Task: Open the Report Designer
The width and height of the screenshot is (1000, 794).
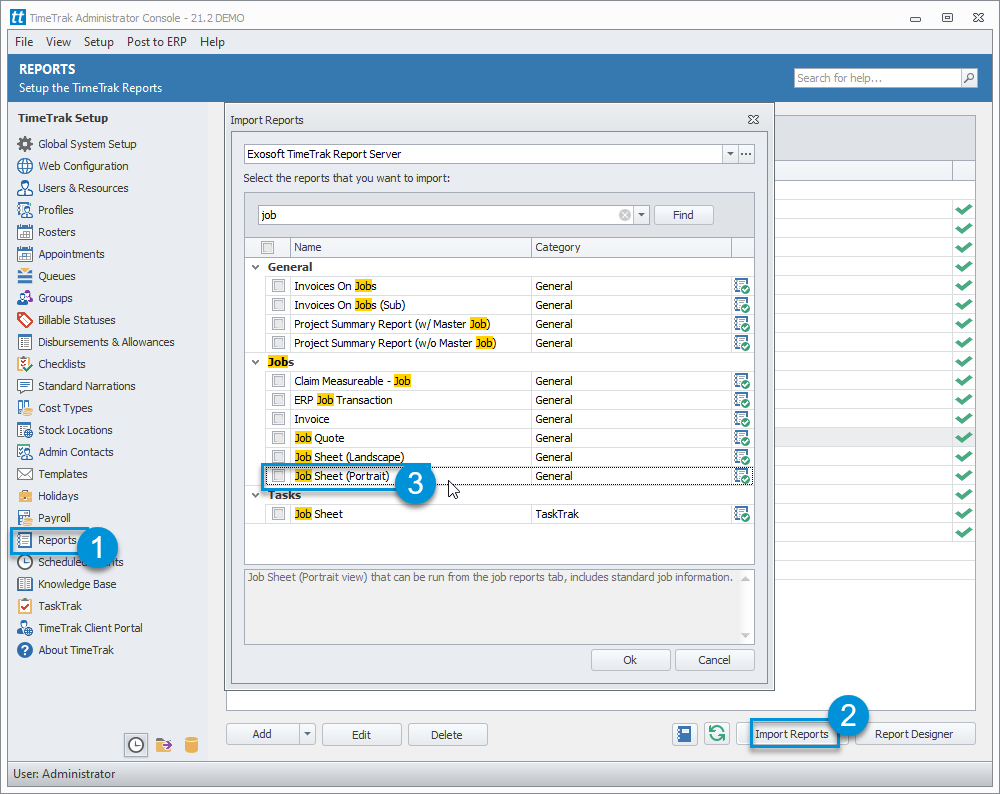Action: pyautogui.click(x=914, y=734)
